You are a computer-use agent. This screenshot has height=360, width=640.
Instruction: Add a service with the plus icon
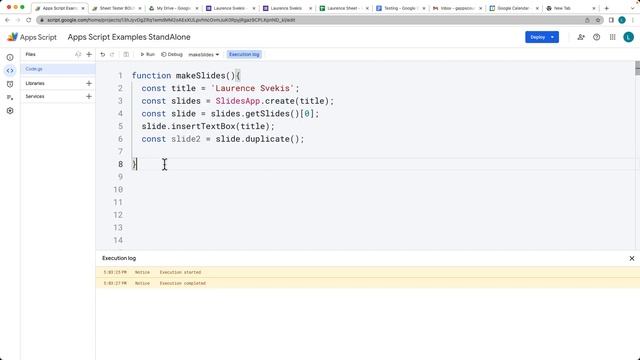pos(89,96)
